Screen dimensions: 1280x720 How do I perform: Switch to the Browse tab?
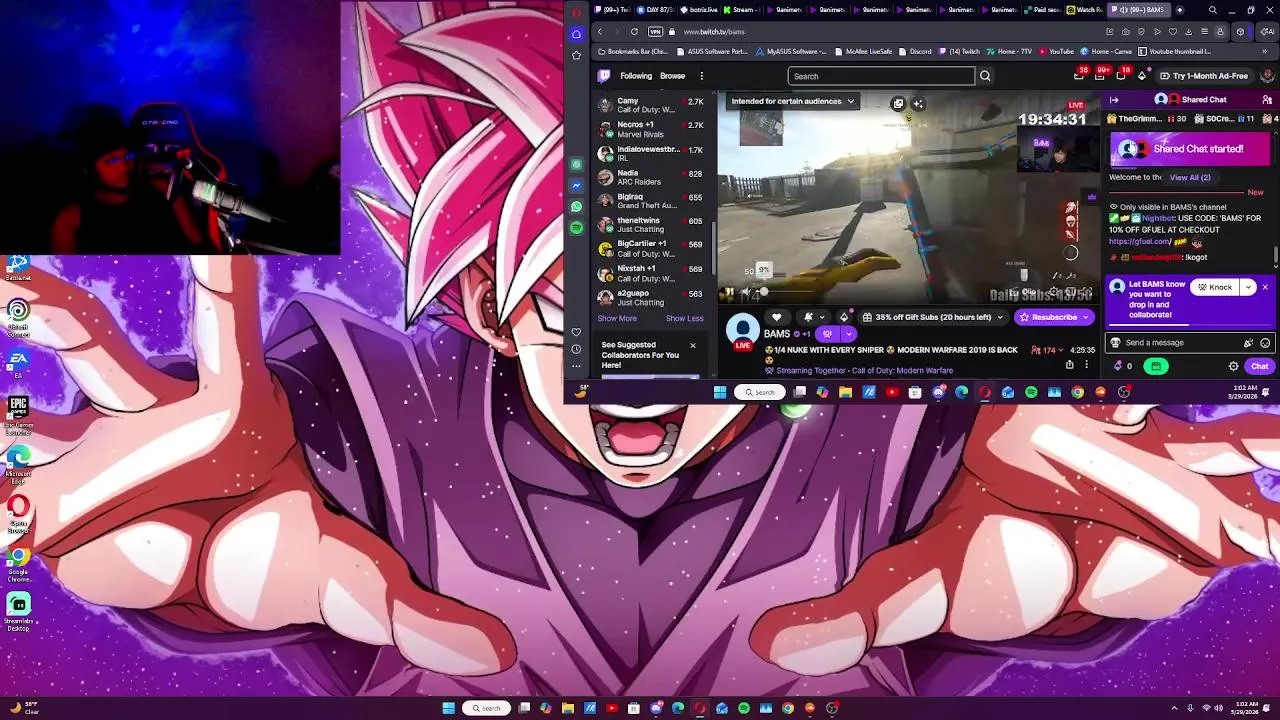672,76
